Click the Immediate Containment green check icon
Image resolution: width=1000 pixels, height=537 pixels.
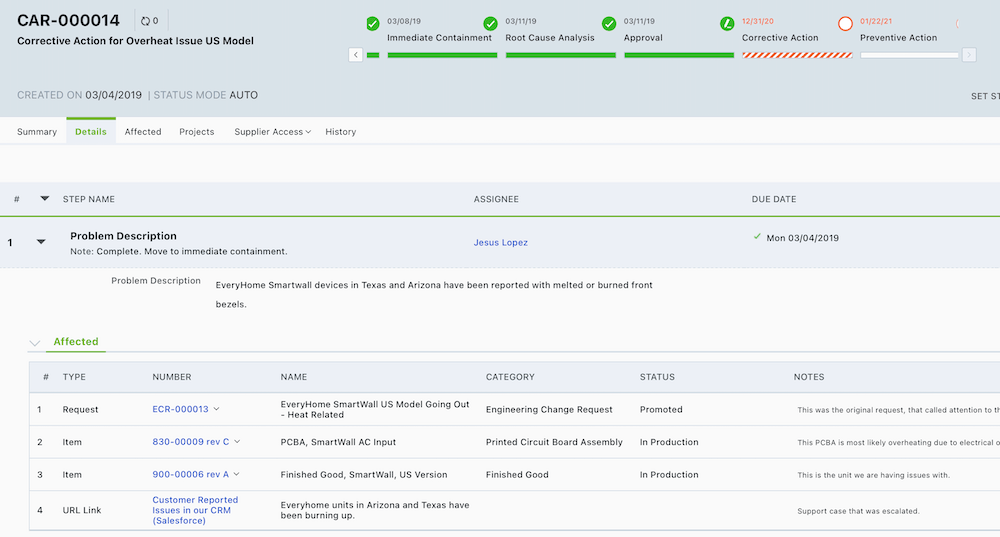tap(373, 23)
